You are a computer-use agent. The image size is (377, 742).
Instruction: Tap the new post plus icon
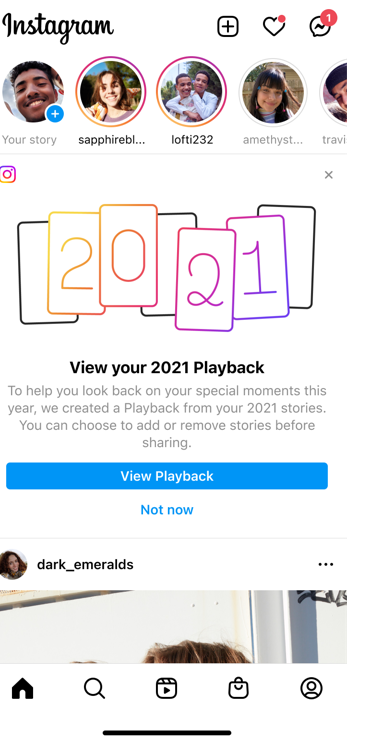point(228,26)
